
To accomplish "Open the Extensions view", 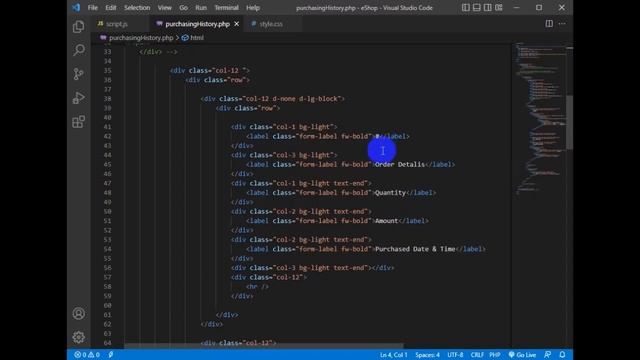I will [78, 122].
